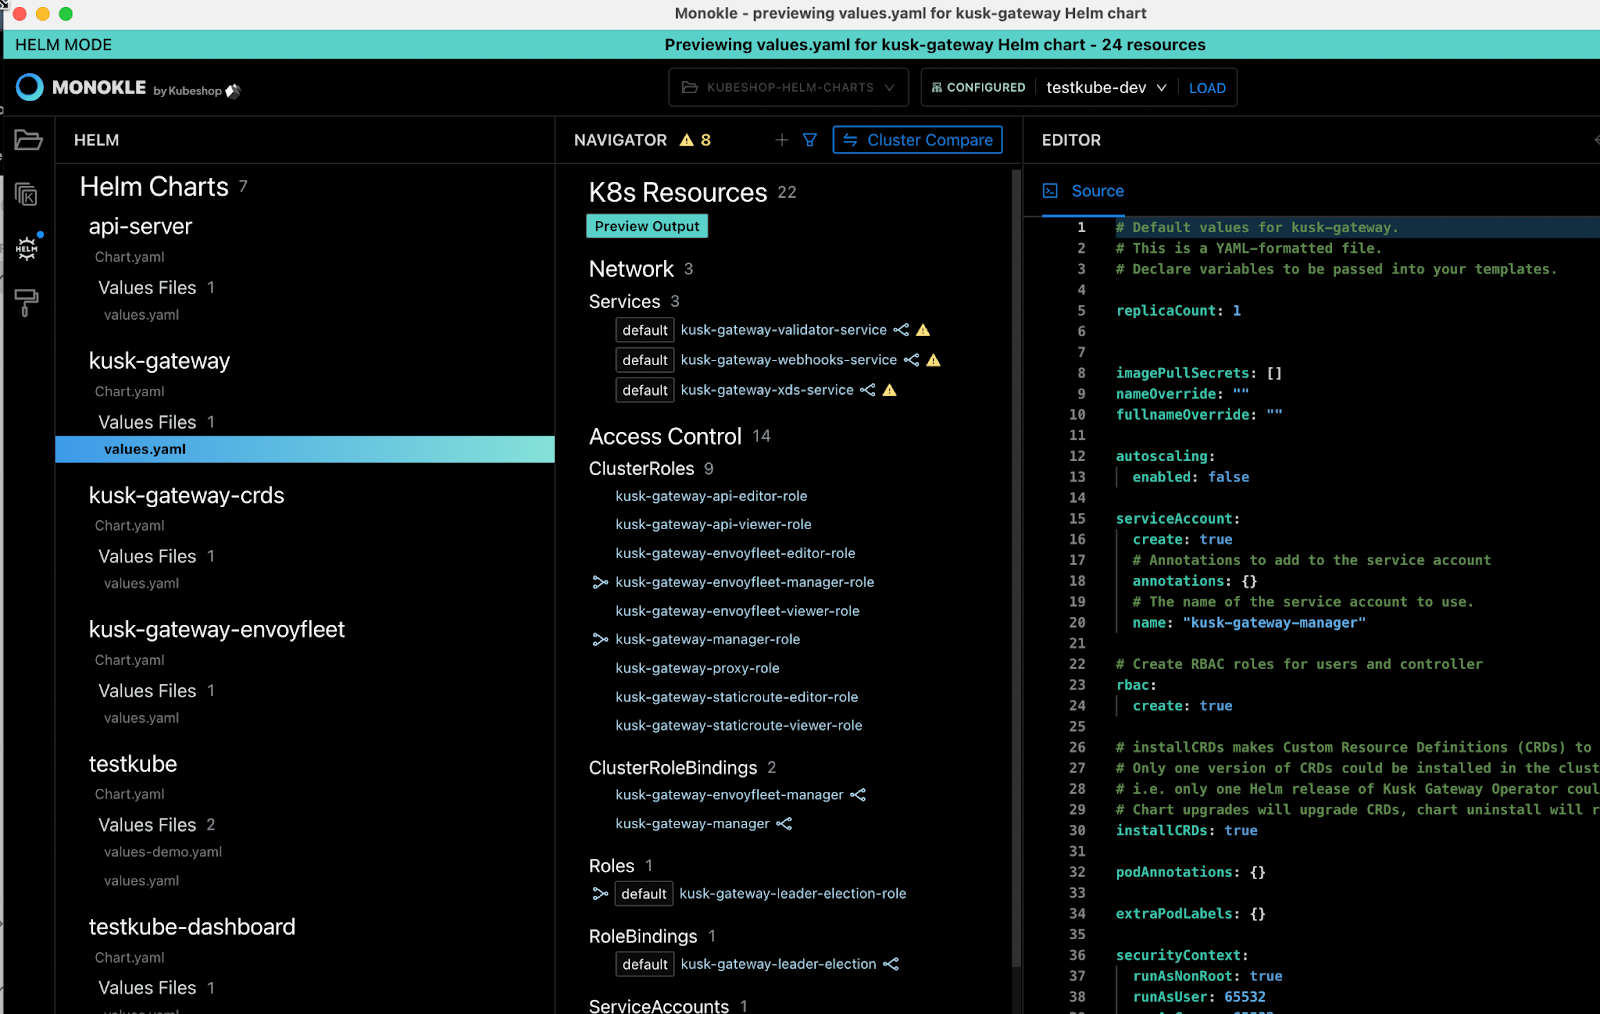Click warning icon of kusk-gateway-validator-service
This screenshot has width=1600, height=1014.
(x=923, y=330)
